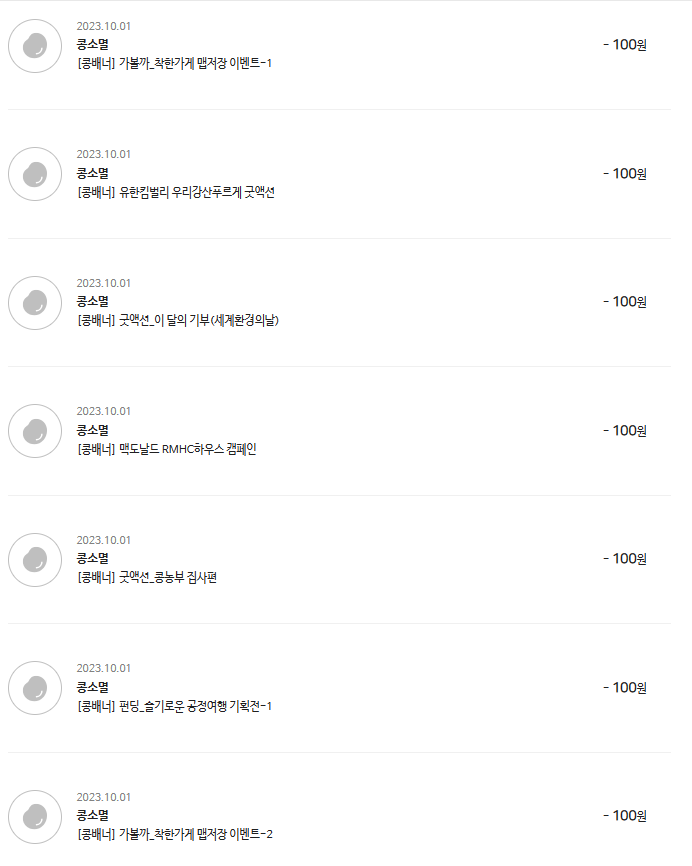The width and height of the screenshot is (692, 866).
Task: Open the 가볼까_착한가게 맵저장 이벤트-1 description
Action: tap(174, 64)
